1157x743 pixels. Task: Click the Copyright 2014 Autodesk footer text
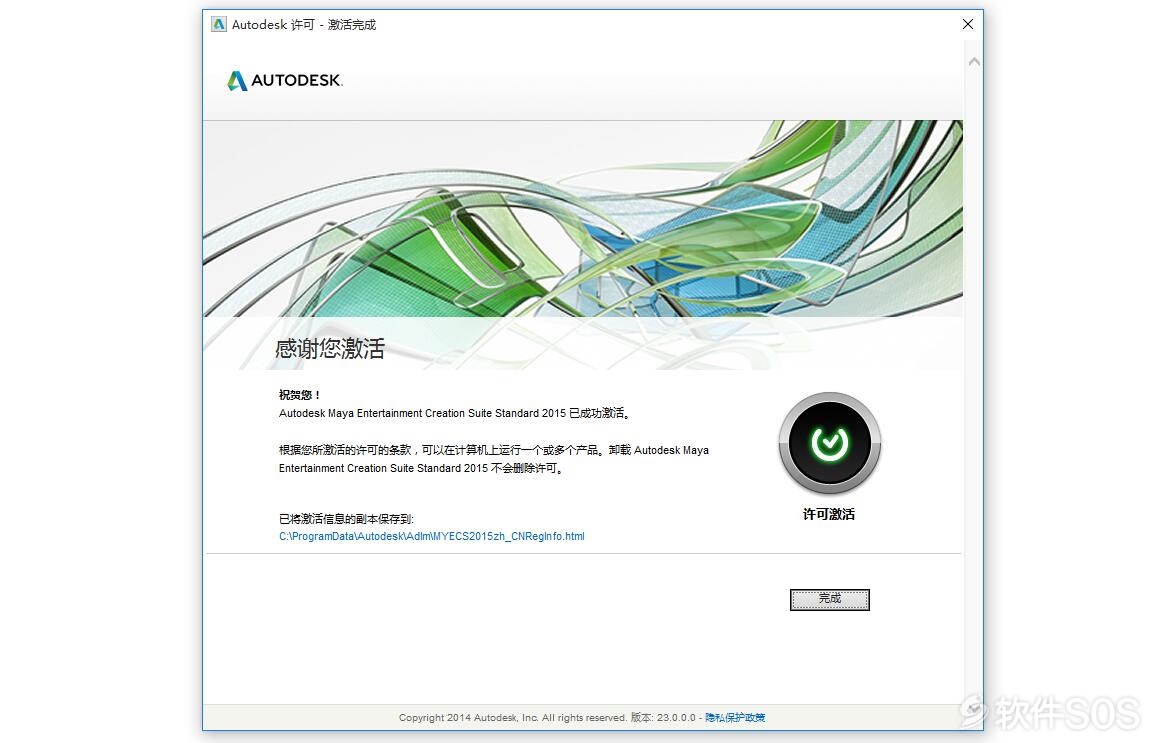513,717
